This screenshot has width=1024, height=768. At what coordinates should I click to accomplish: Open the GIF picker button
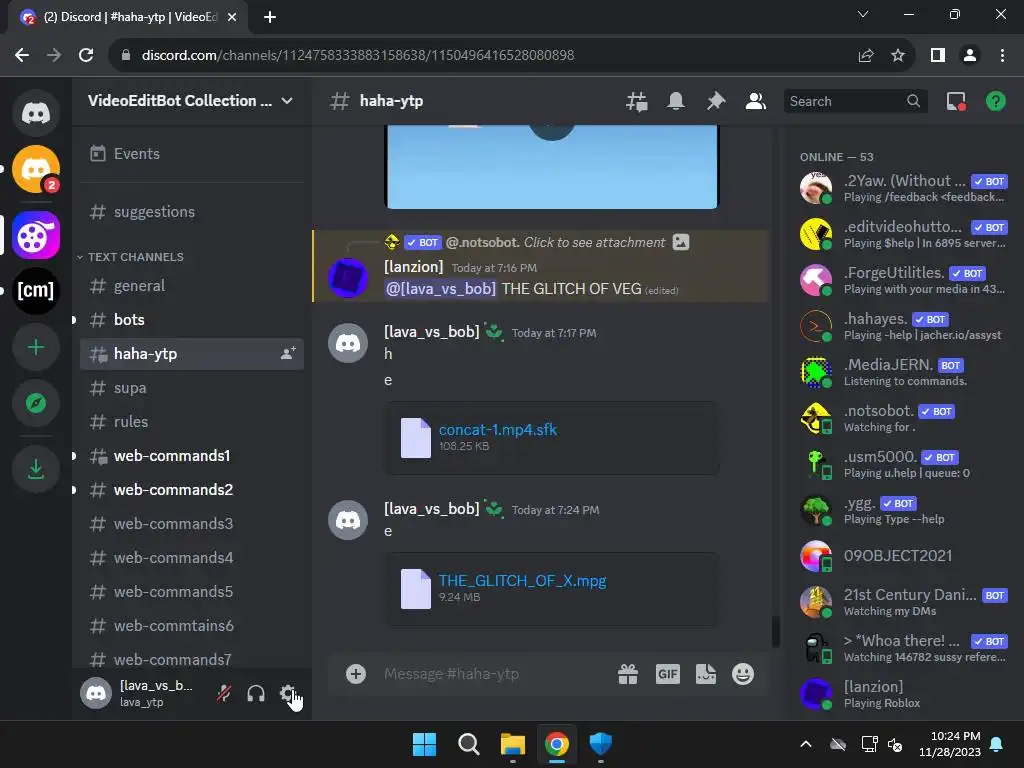pyautogui.click(x=667, y=674)
